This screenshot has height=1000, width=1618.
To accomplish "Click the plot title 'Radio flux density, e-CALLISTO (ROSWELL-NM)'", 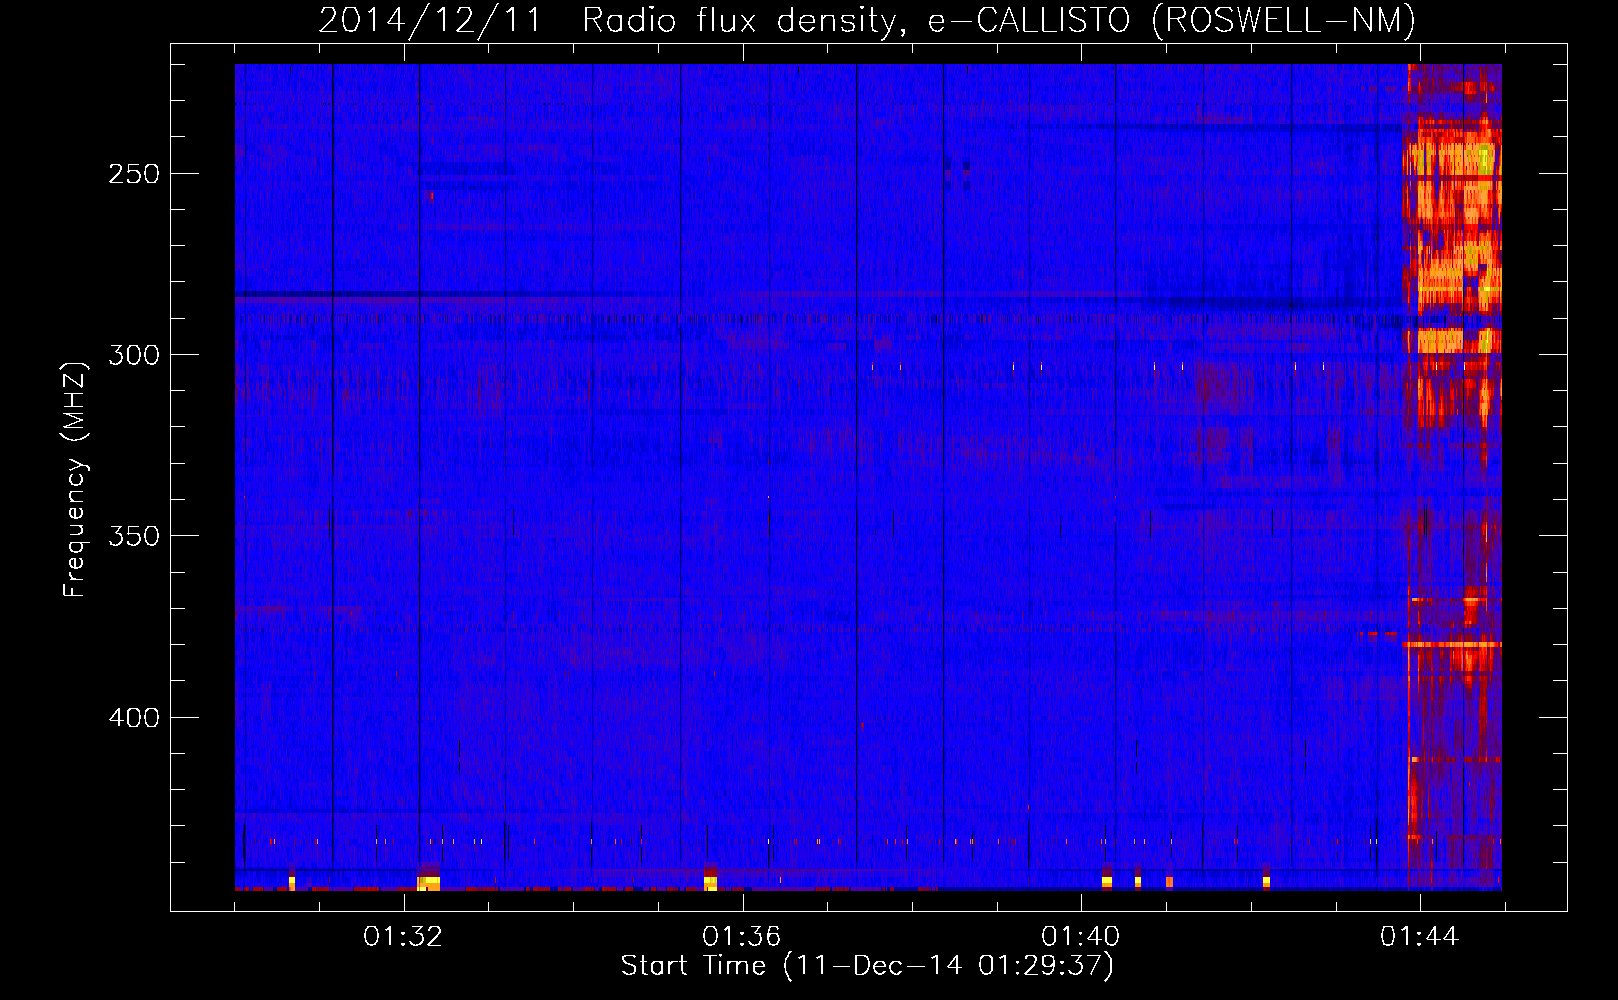I will [999, 20].
